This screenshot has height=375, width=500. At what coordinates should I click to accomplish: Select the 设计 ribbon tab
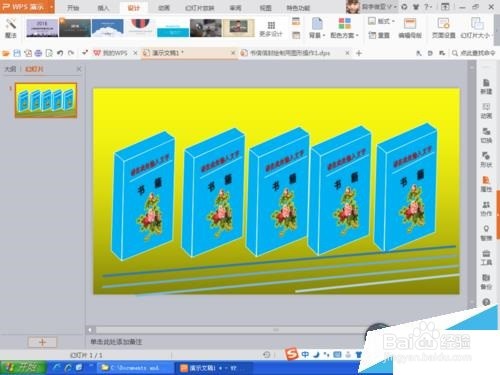(133, 8)
